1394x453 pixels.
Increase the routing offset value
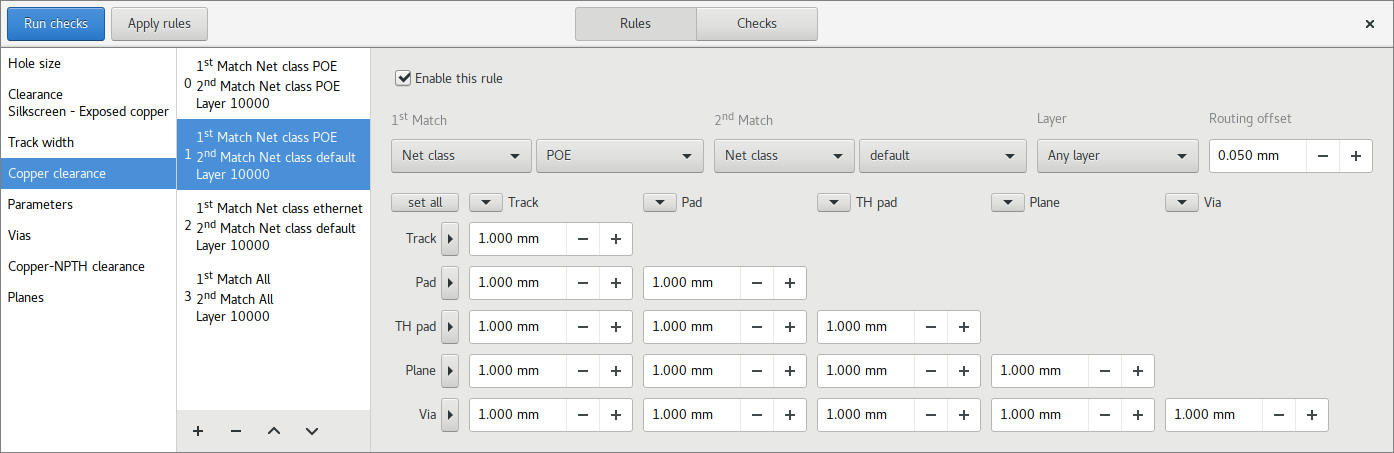[1356, 156]
